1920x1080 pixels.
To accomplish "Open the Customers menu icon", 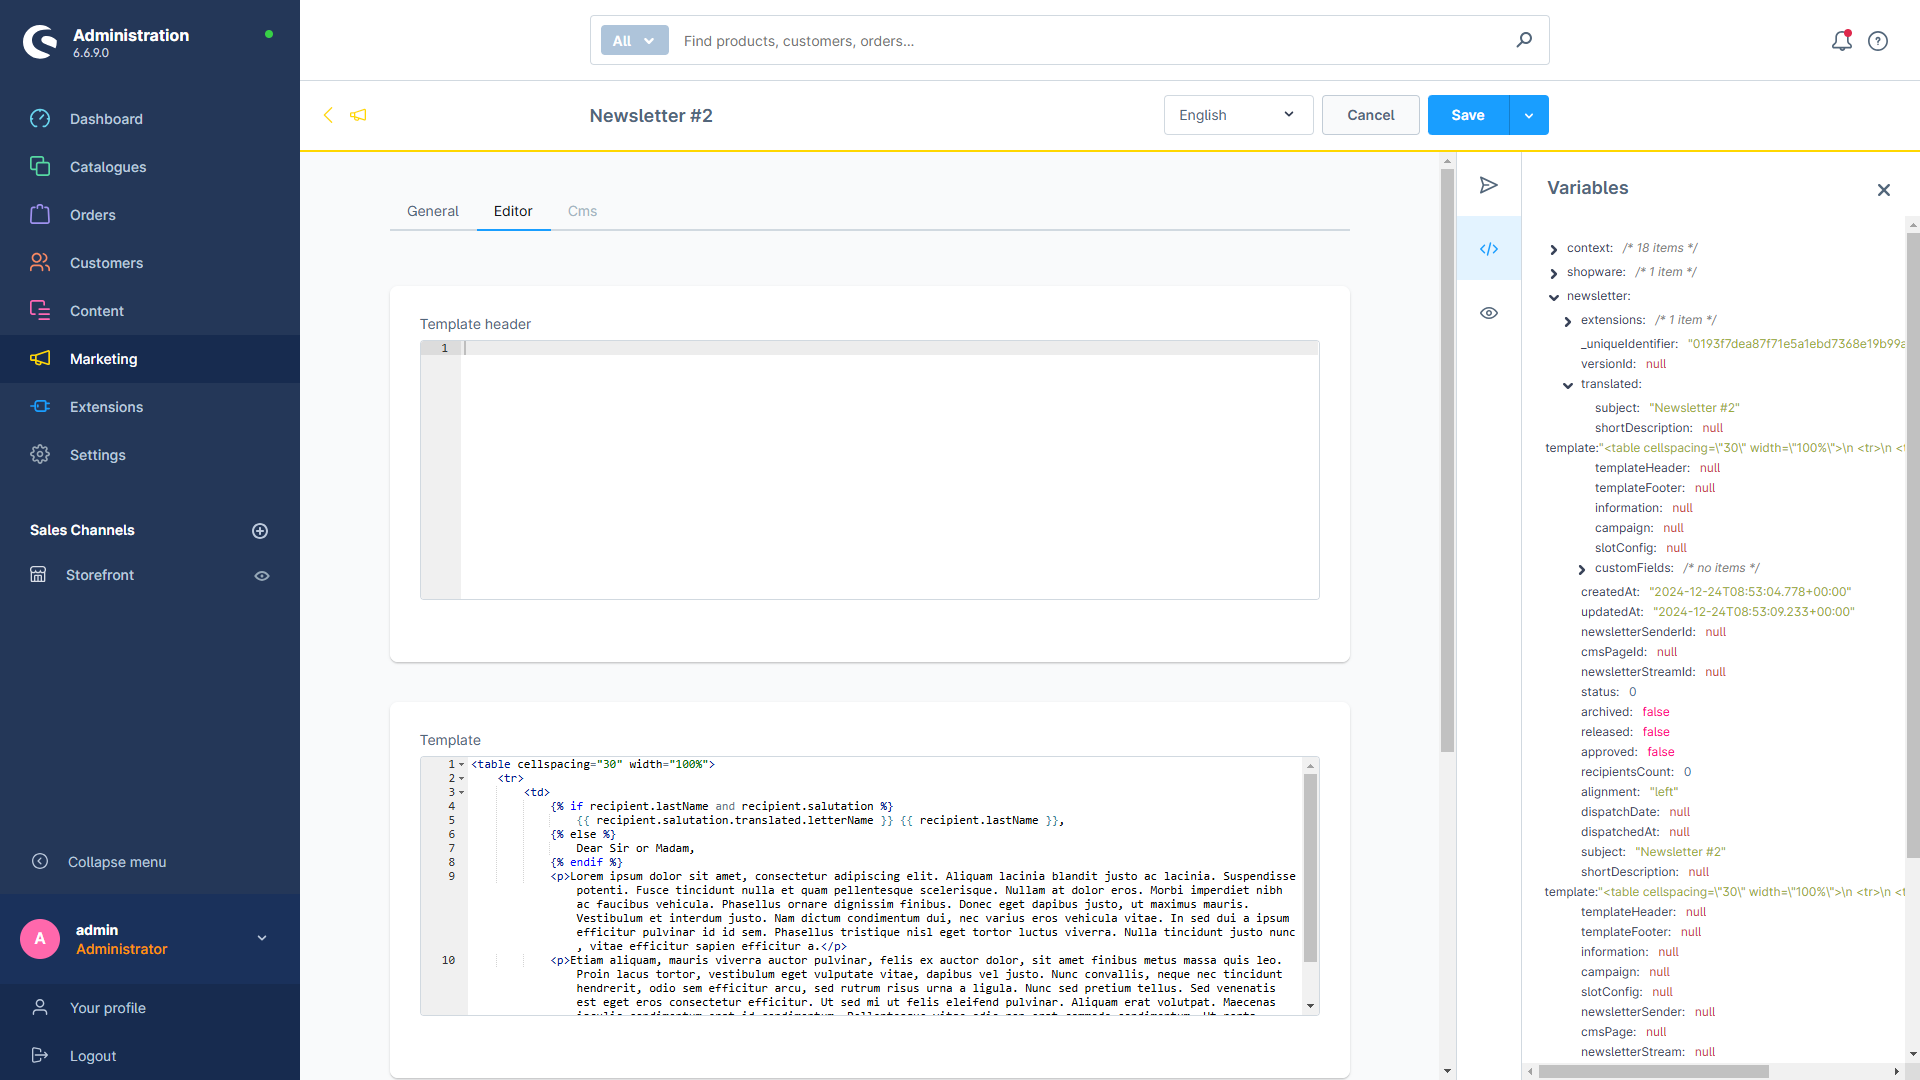I will 40,263.
